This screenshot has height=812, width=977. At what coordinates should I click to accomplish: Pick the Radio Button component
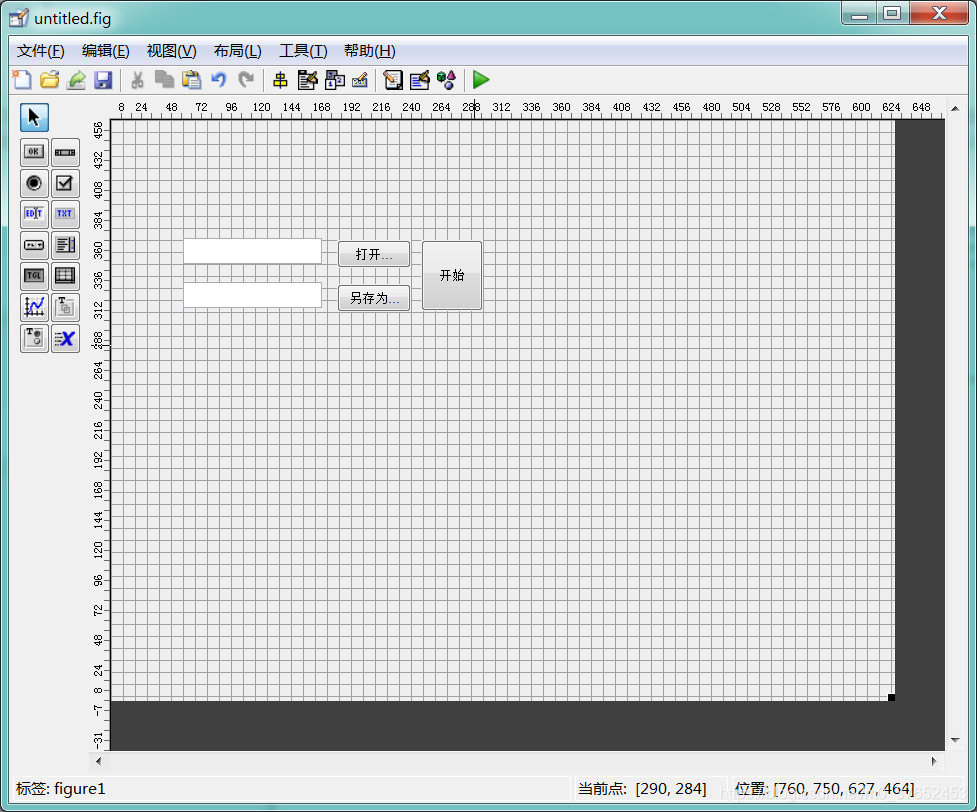34,183
